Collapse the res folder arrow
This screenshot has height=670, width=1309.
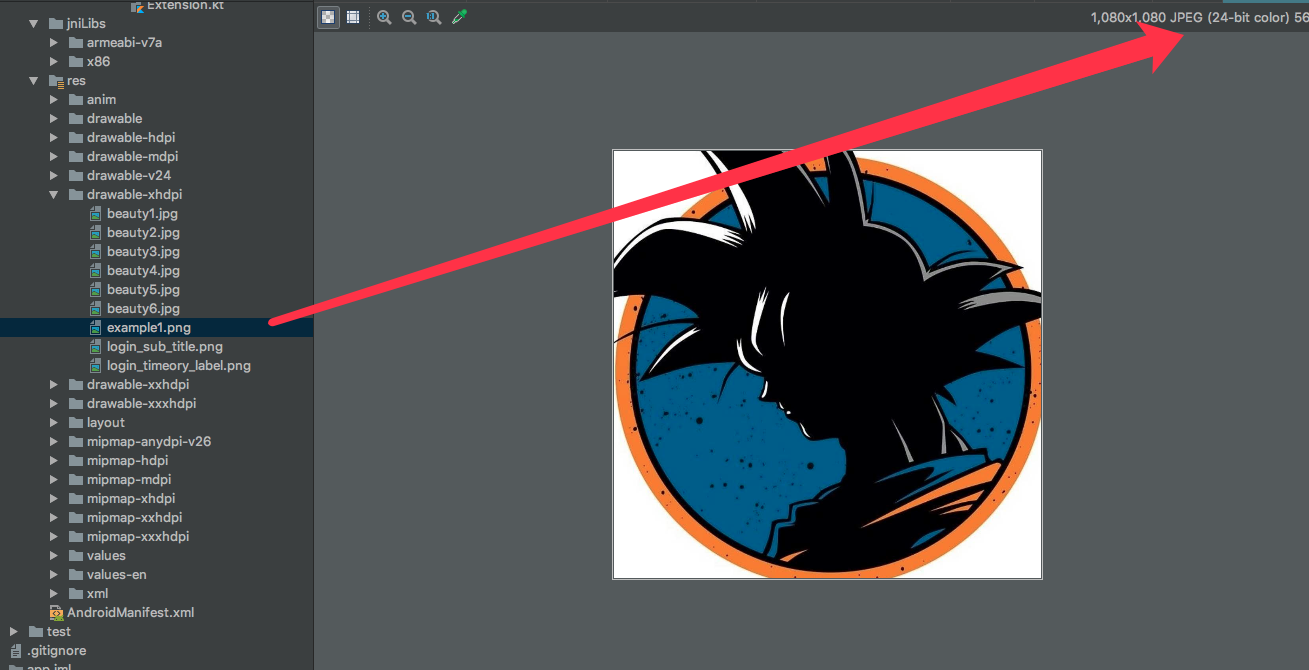(34, 80)
